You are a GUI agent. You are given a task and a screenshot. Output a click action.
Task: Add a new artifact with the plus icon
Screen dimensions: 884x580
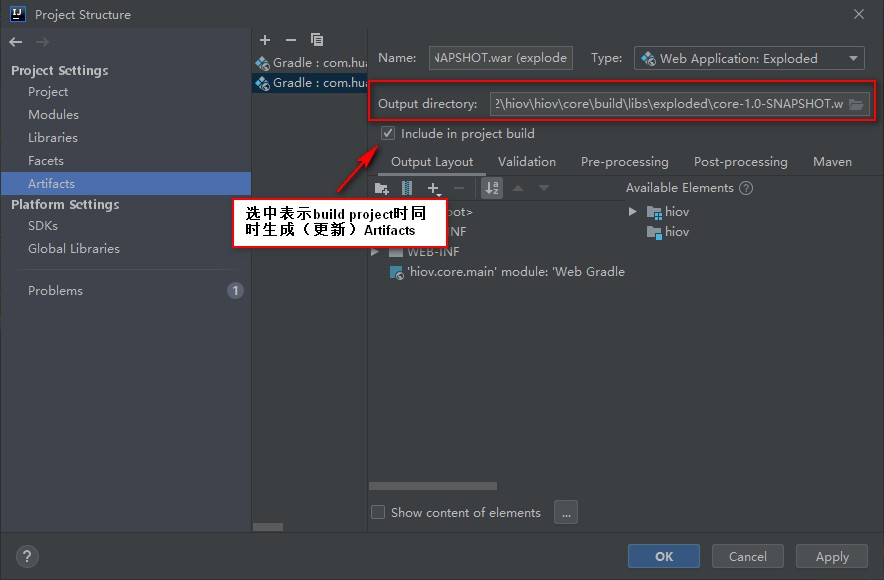[x=265, y=40]
